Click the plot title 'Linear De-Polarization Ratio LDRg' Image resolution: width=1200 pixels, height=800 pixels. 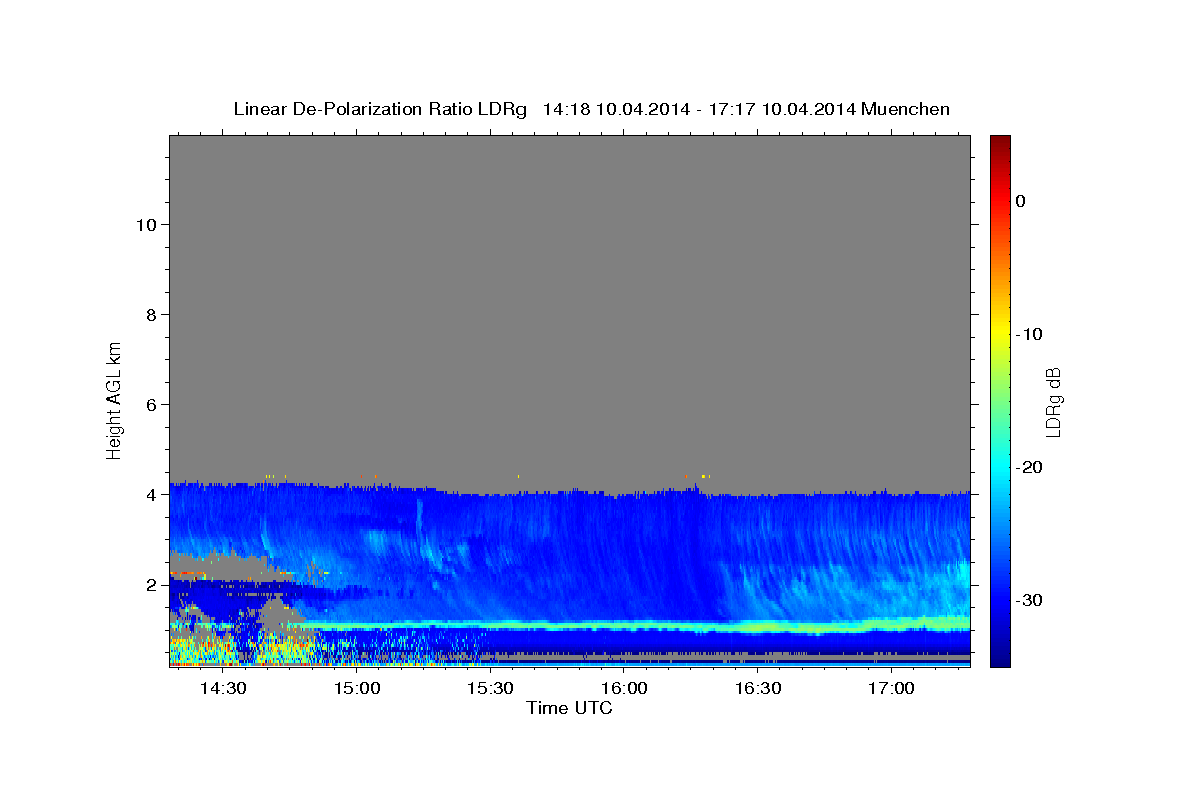(379, 109)
